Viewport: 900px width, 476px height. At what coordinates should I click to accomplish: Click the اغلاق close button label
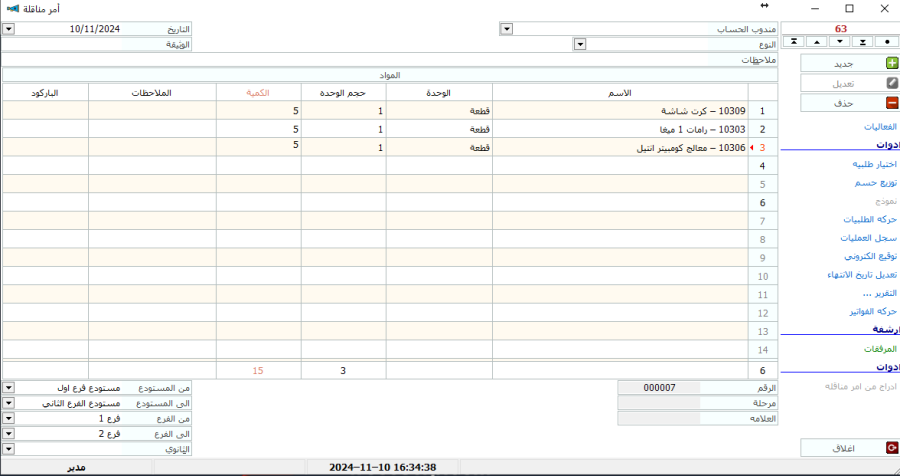tap(844, 448)
